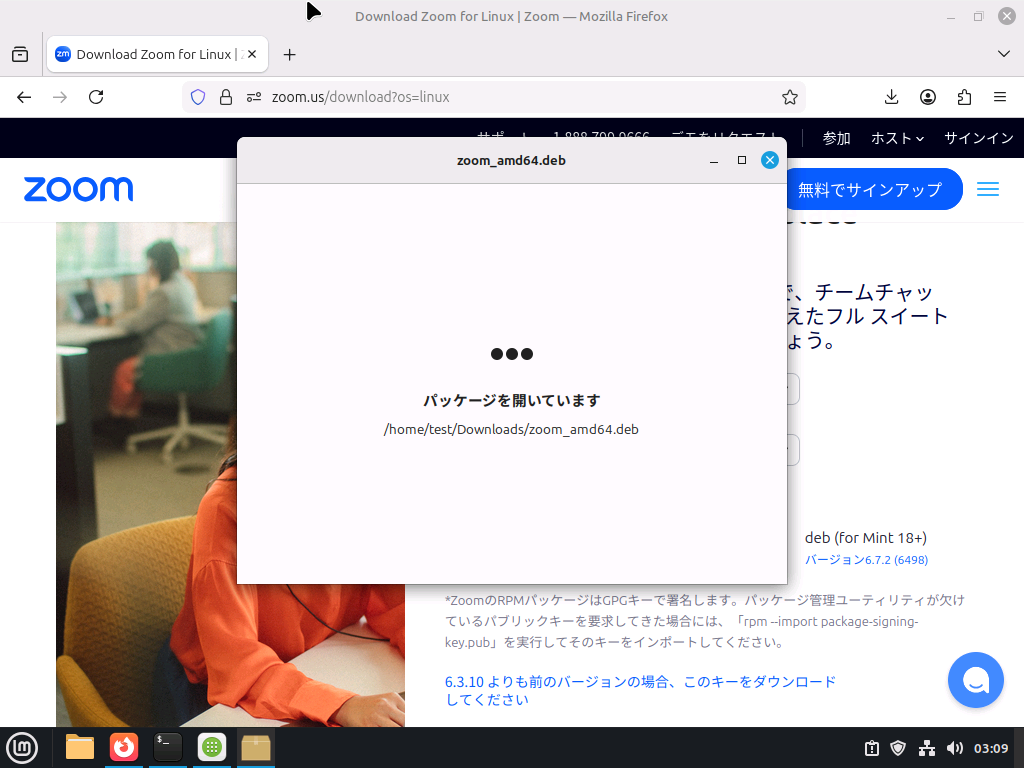
Task: Open the ホスト dropdown menu
Action: pyautogui.click(x=897, y=140)
